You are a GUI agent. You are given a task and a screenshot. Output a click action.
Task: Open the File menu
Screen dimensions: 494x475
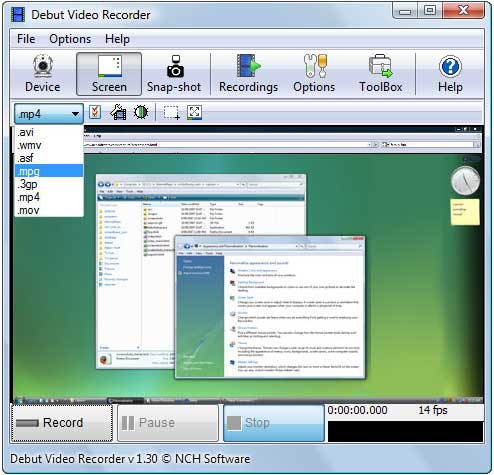point(26,39)
